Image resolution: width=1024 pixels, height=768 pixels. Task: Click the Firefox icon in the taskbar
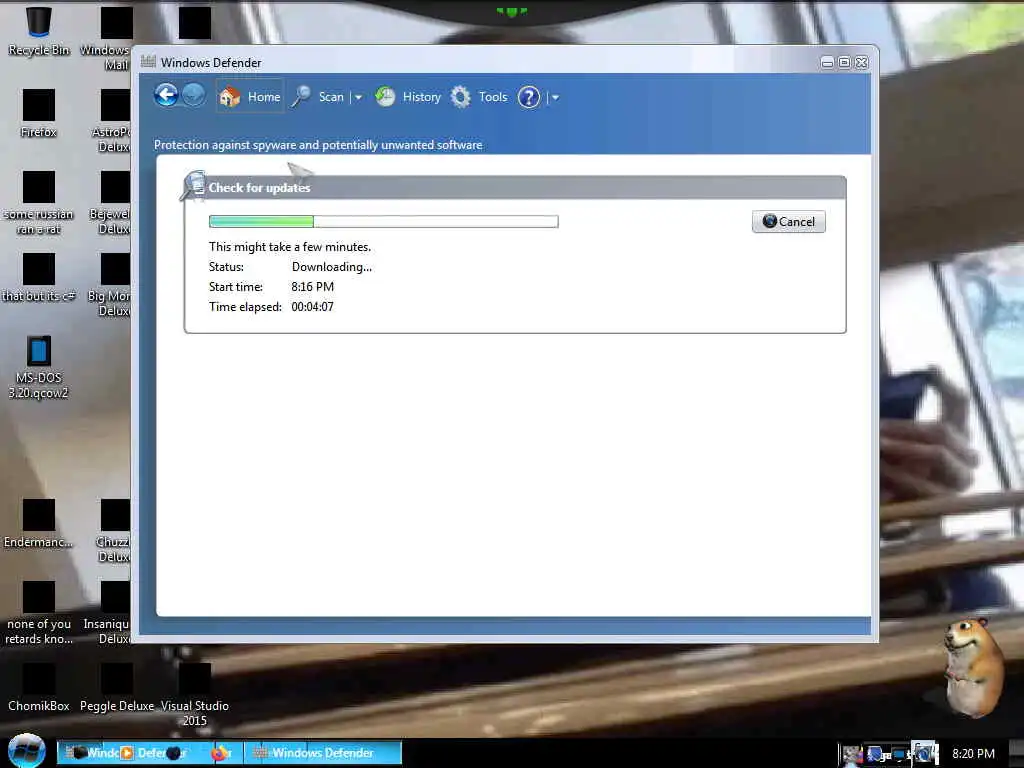pos(221,753)
